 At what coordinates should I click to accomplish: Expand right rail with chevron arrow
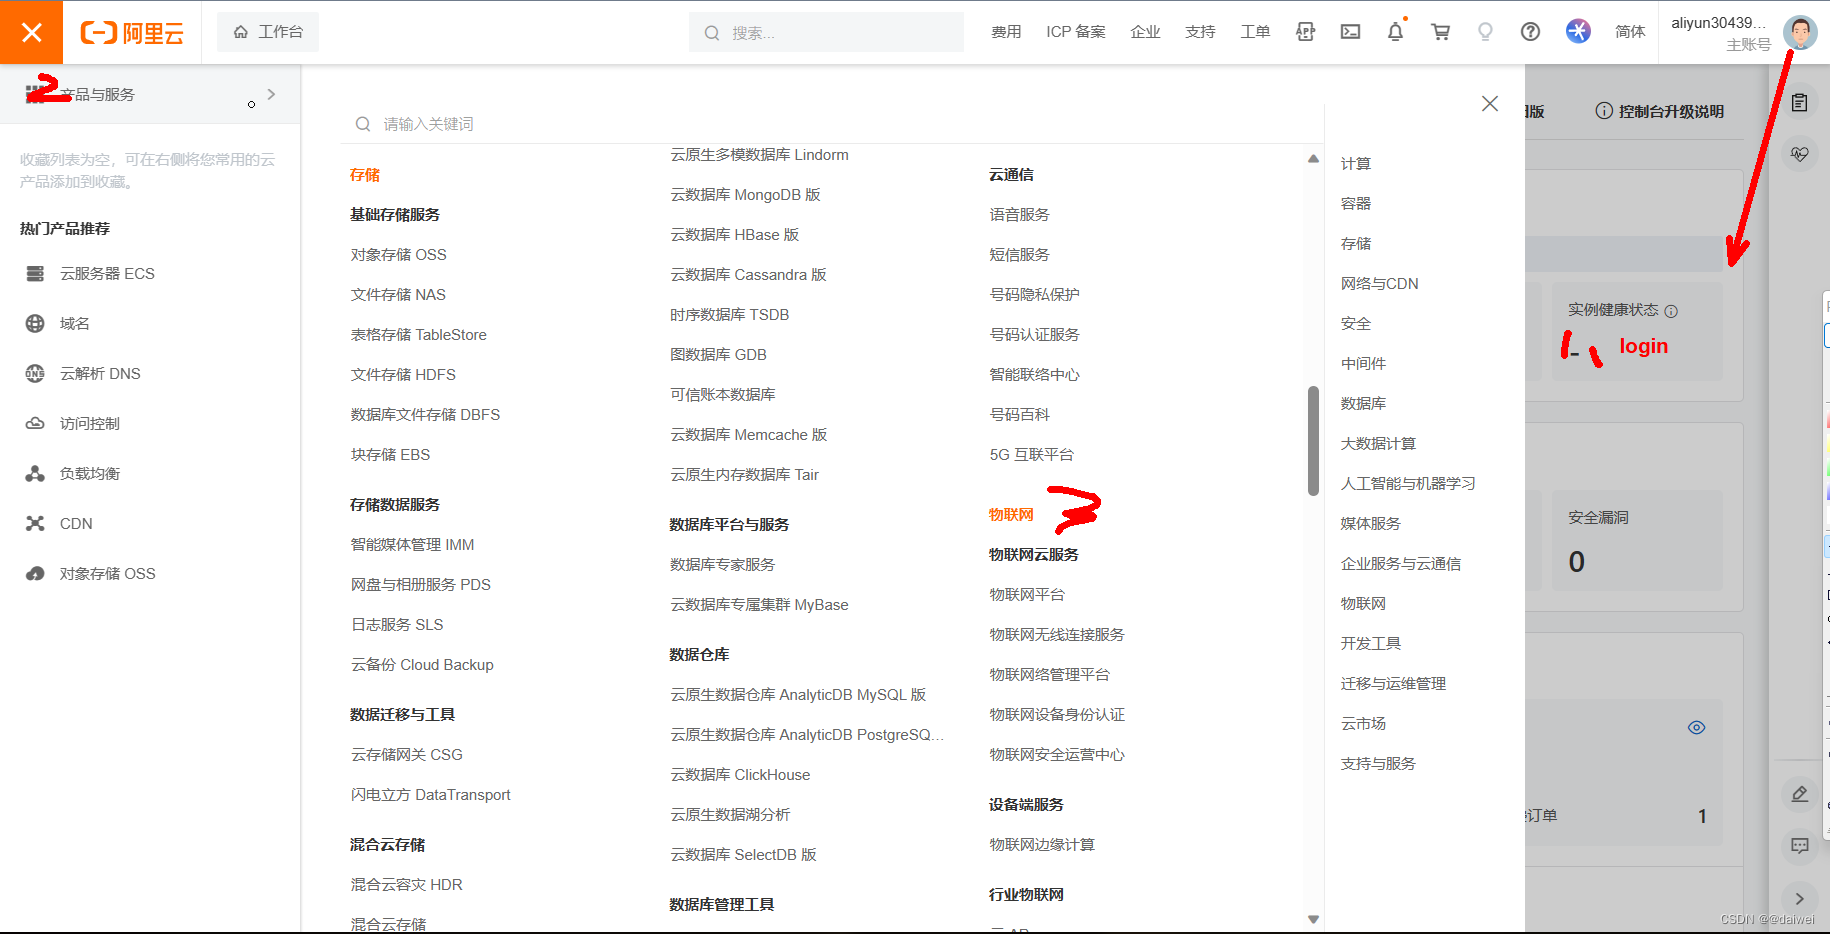1800,899
